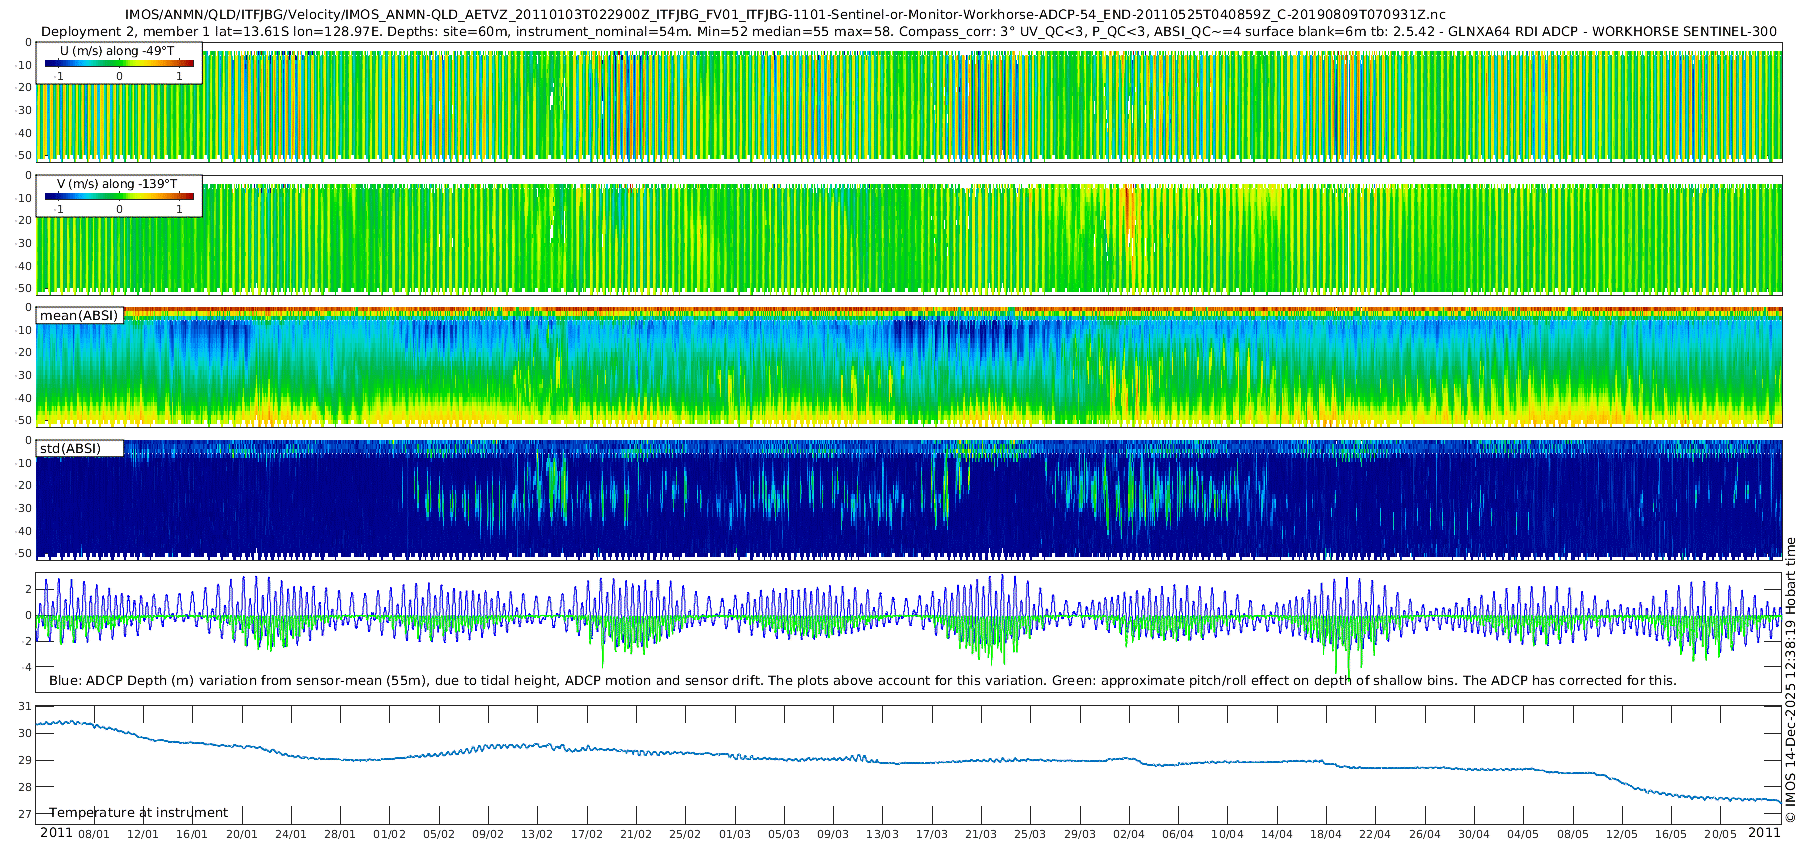Click the 2011 year label at left
The width and height of the screenshot is (1800, 850).
pyautogui.click(x=56, y=833)
